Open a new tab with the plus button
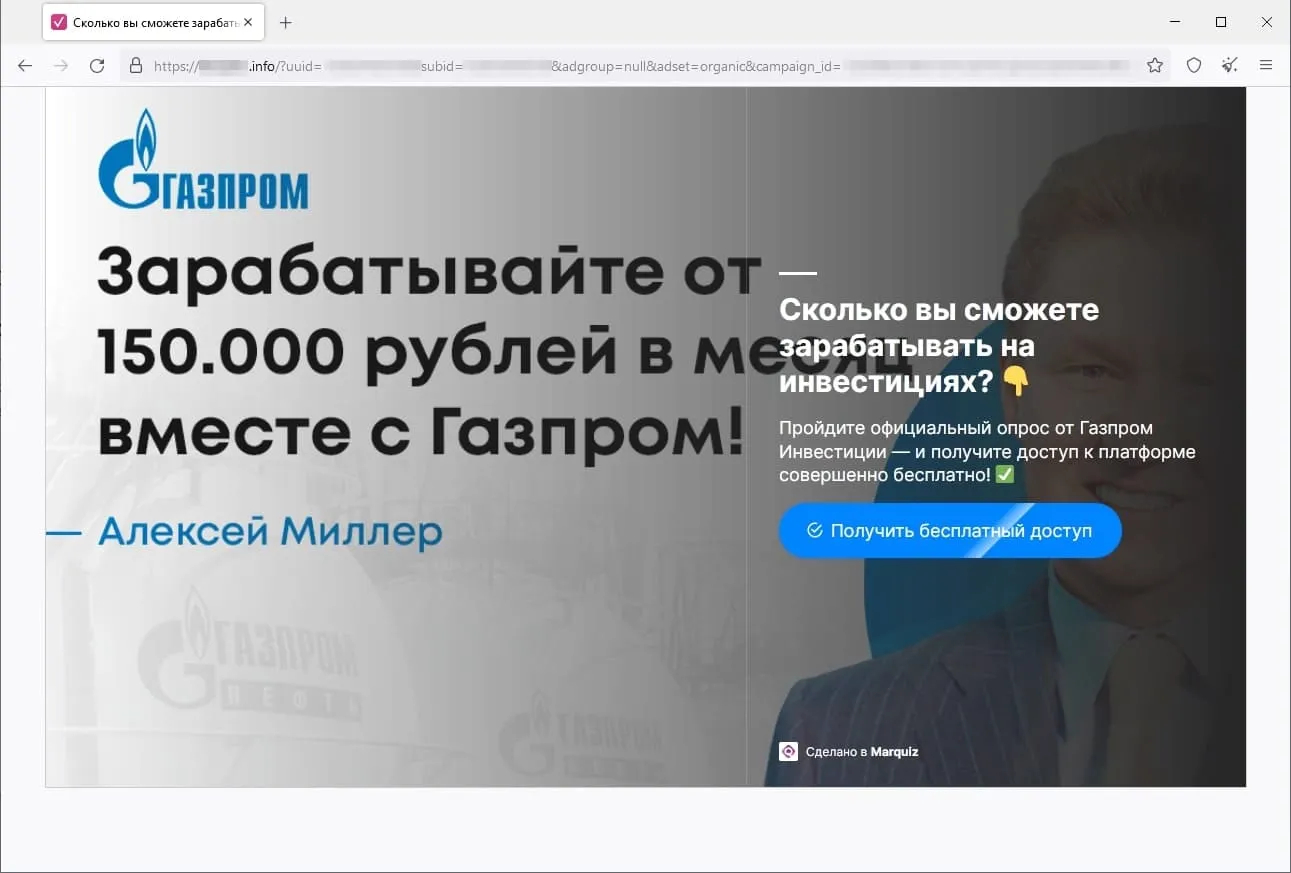The image size is (1291, 873). 286,21
